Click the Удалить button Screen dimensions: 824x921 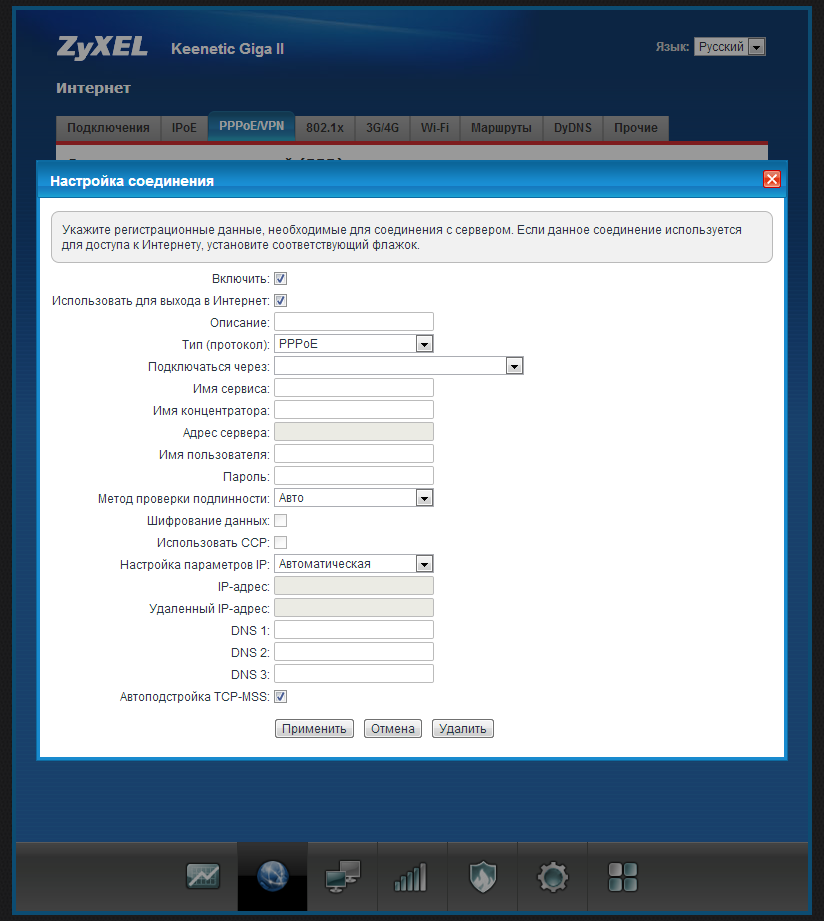(463, 728)
